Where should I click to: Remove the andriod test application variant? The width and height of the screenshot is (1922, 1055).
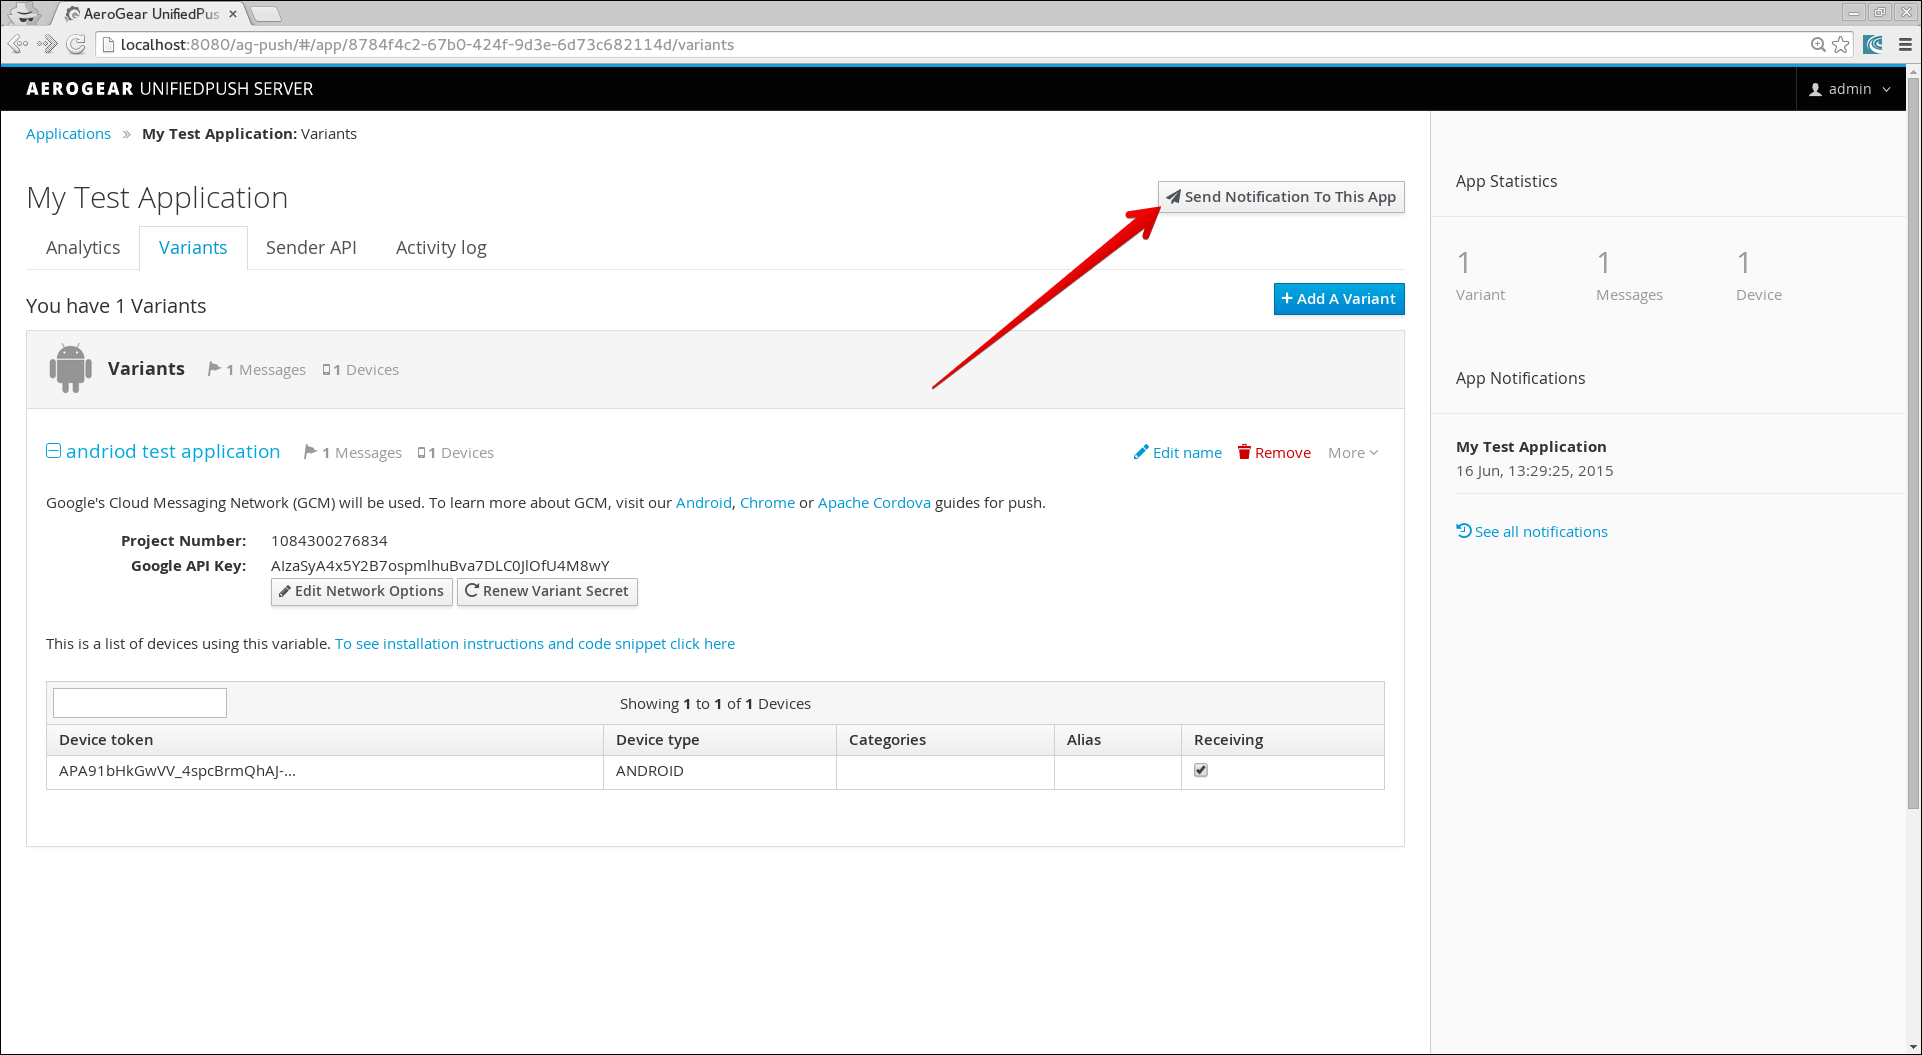point(1274,453)
